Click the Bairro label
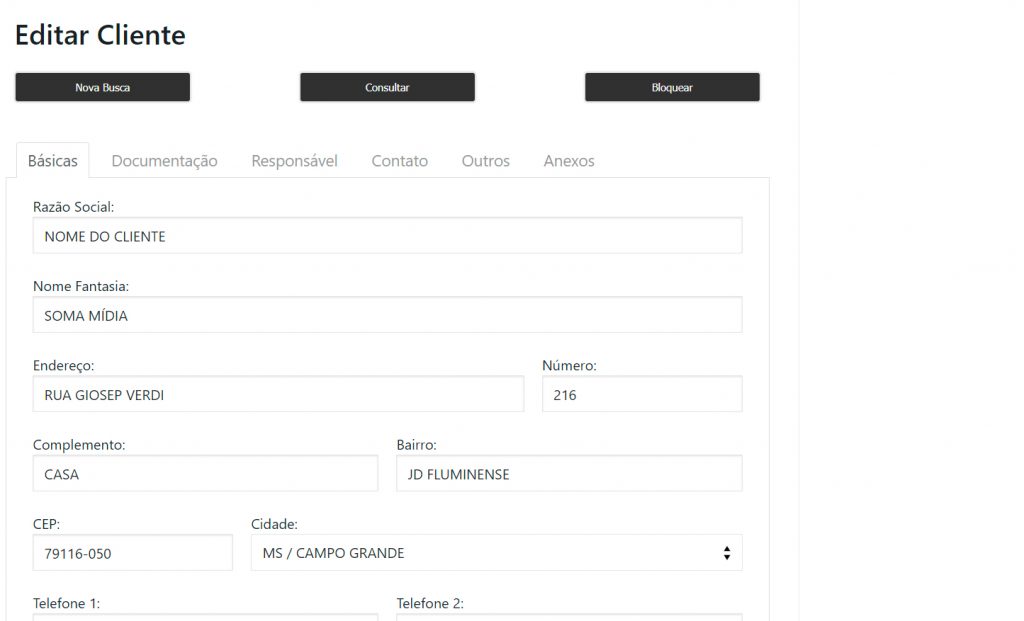The width and height of the screenshot is (1024, 621). pyautogui.click(x=416, y=445)
